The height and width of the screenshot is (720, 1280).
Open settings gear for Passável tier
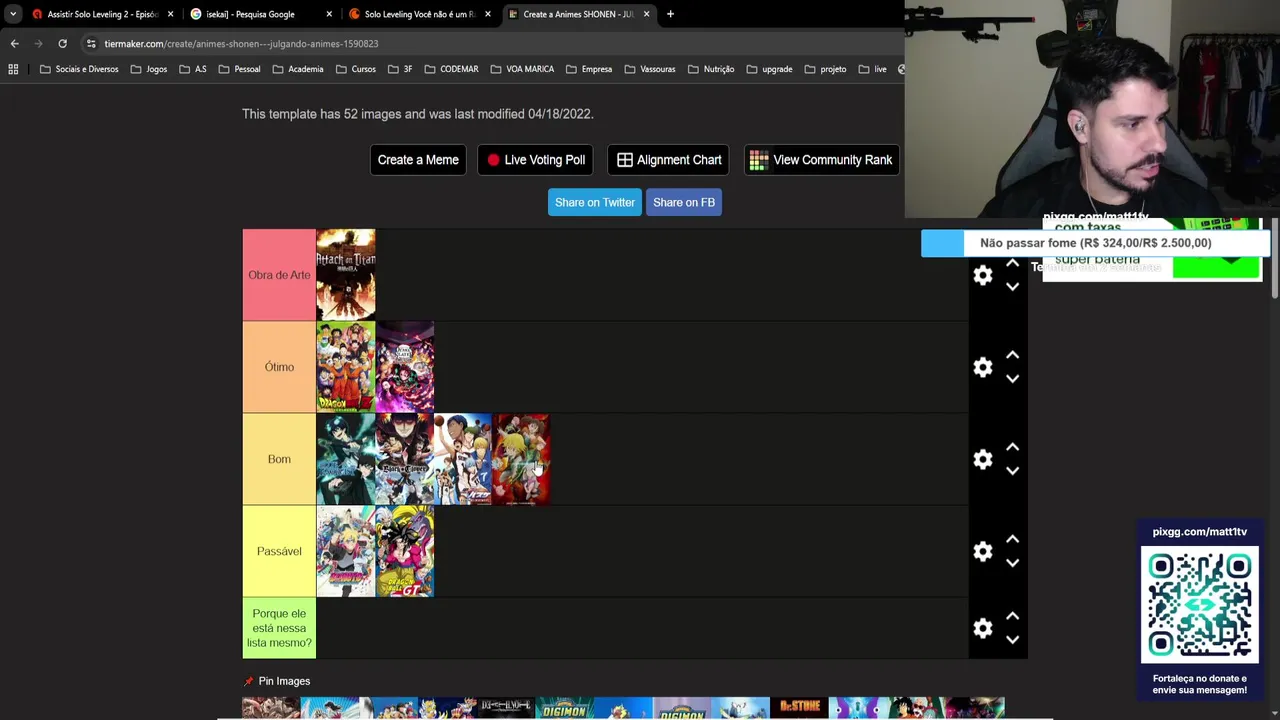[983, 551]
